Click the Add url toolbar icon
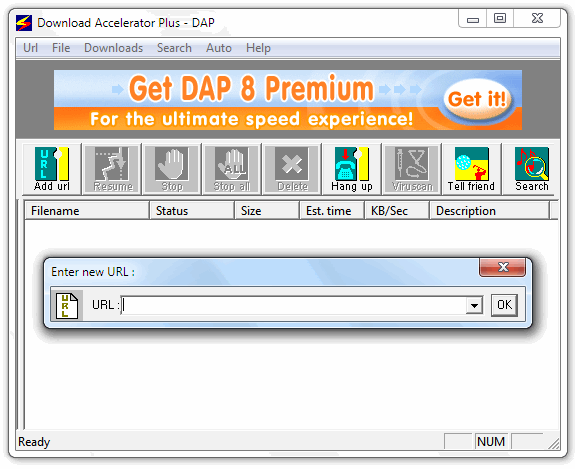 click(52, 169)
